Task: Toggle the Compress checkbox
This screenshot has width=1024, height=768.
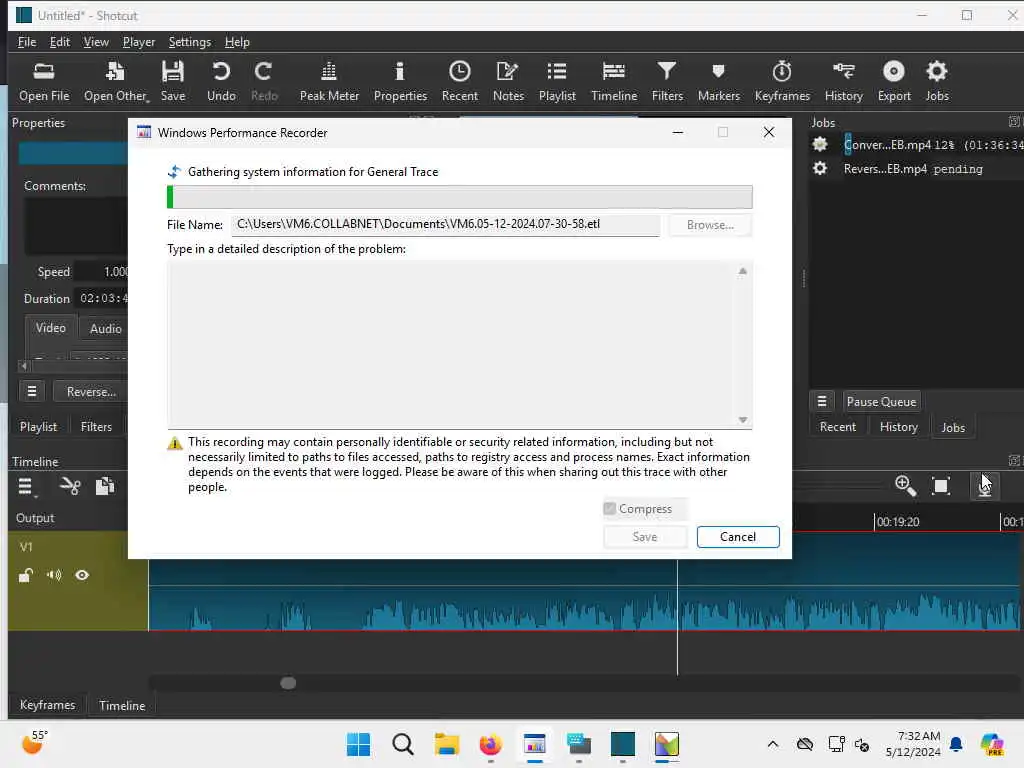Action: point(609,508)
